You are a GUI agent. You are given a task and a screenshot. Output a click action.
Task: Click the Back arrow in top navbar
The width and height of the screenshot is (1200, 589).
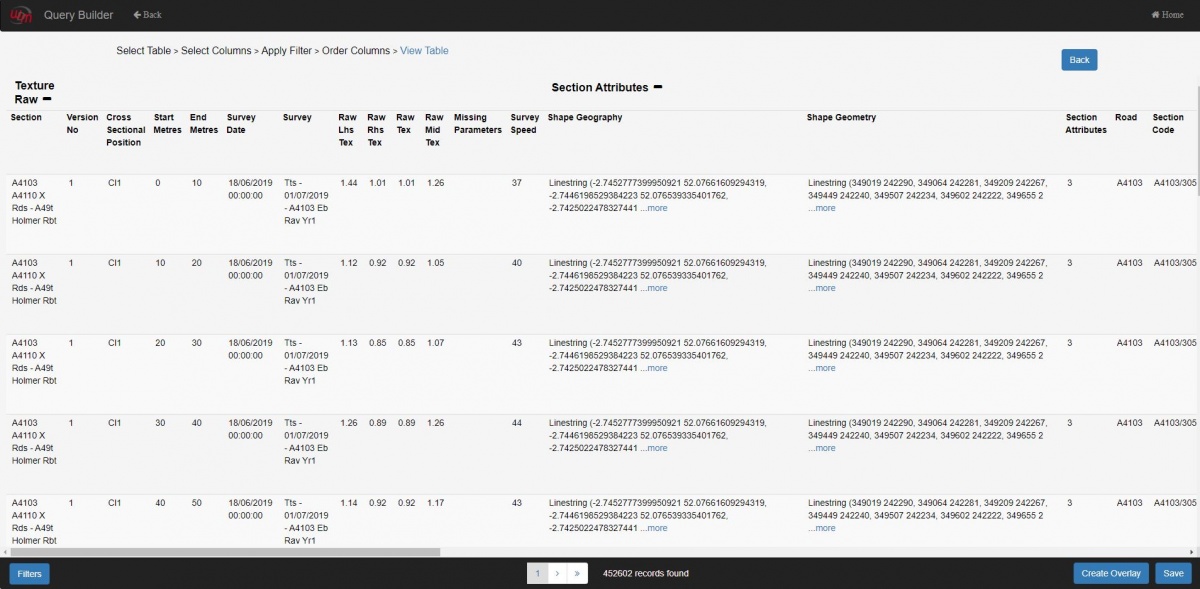[147, 15]
